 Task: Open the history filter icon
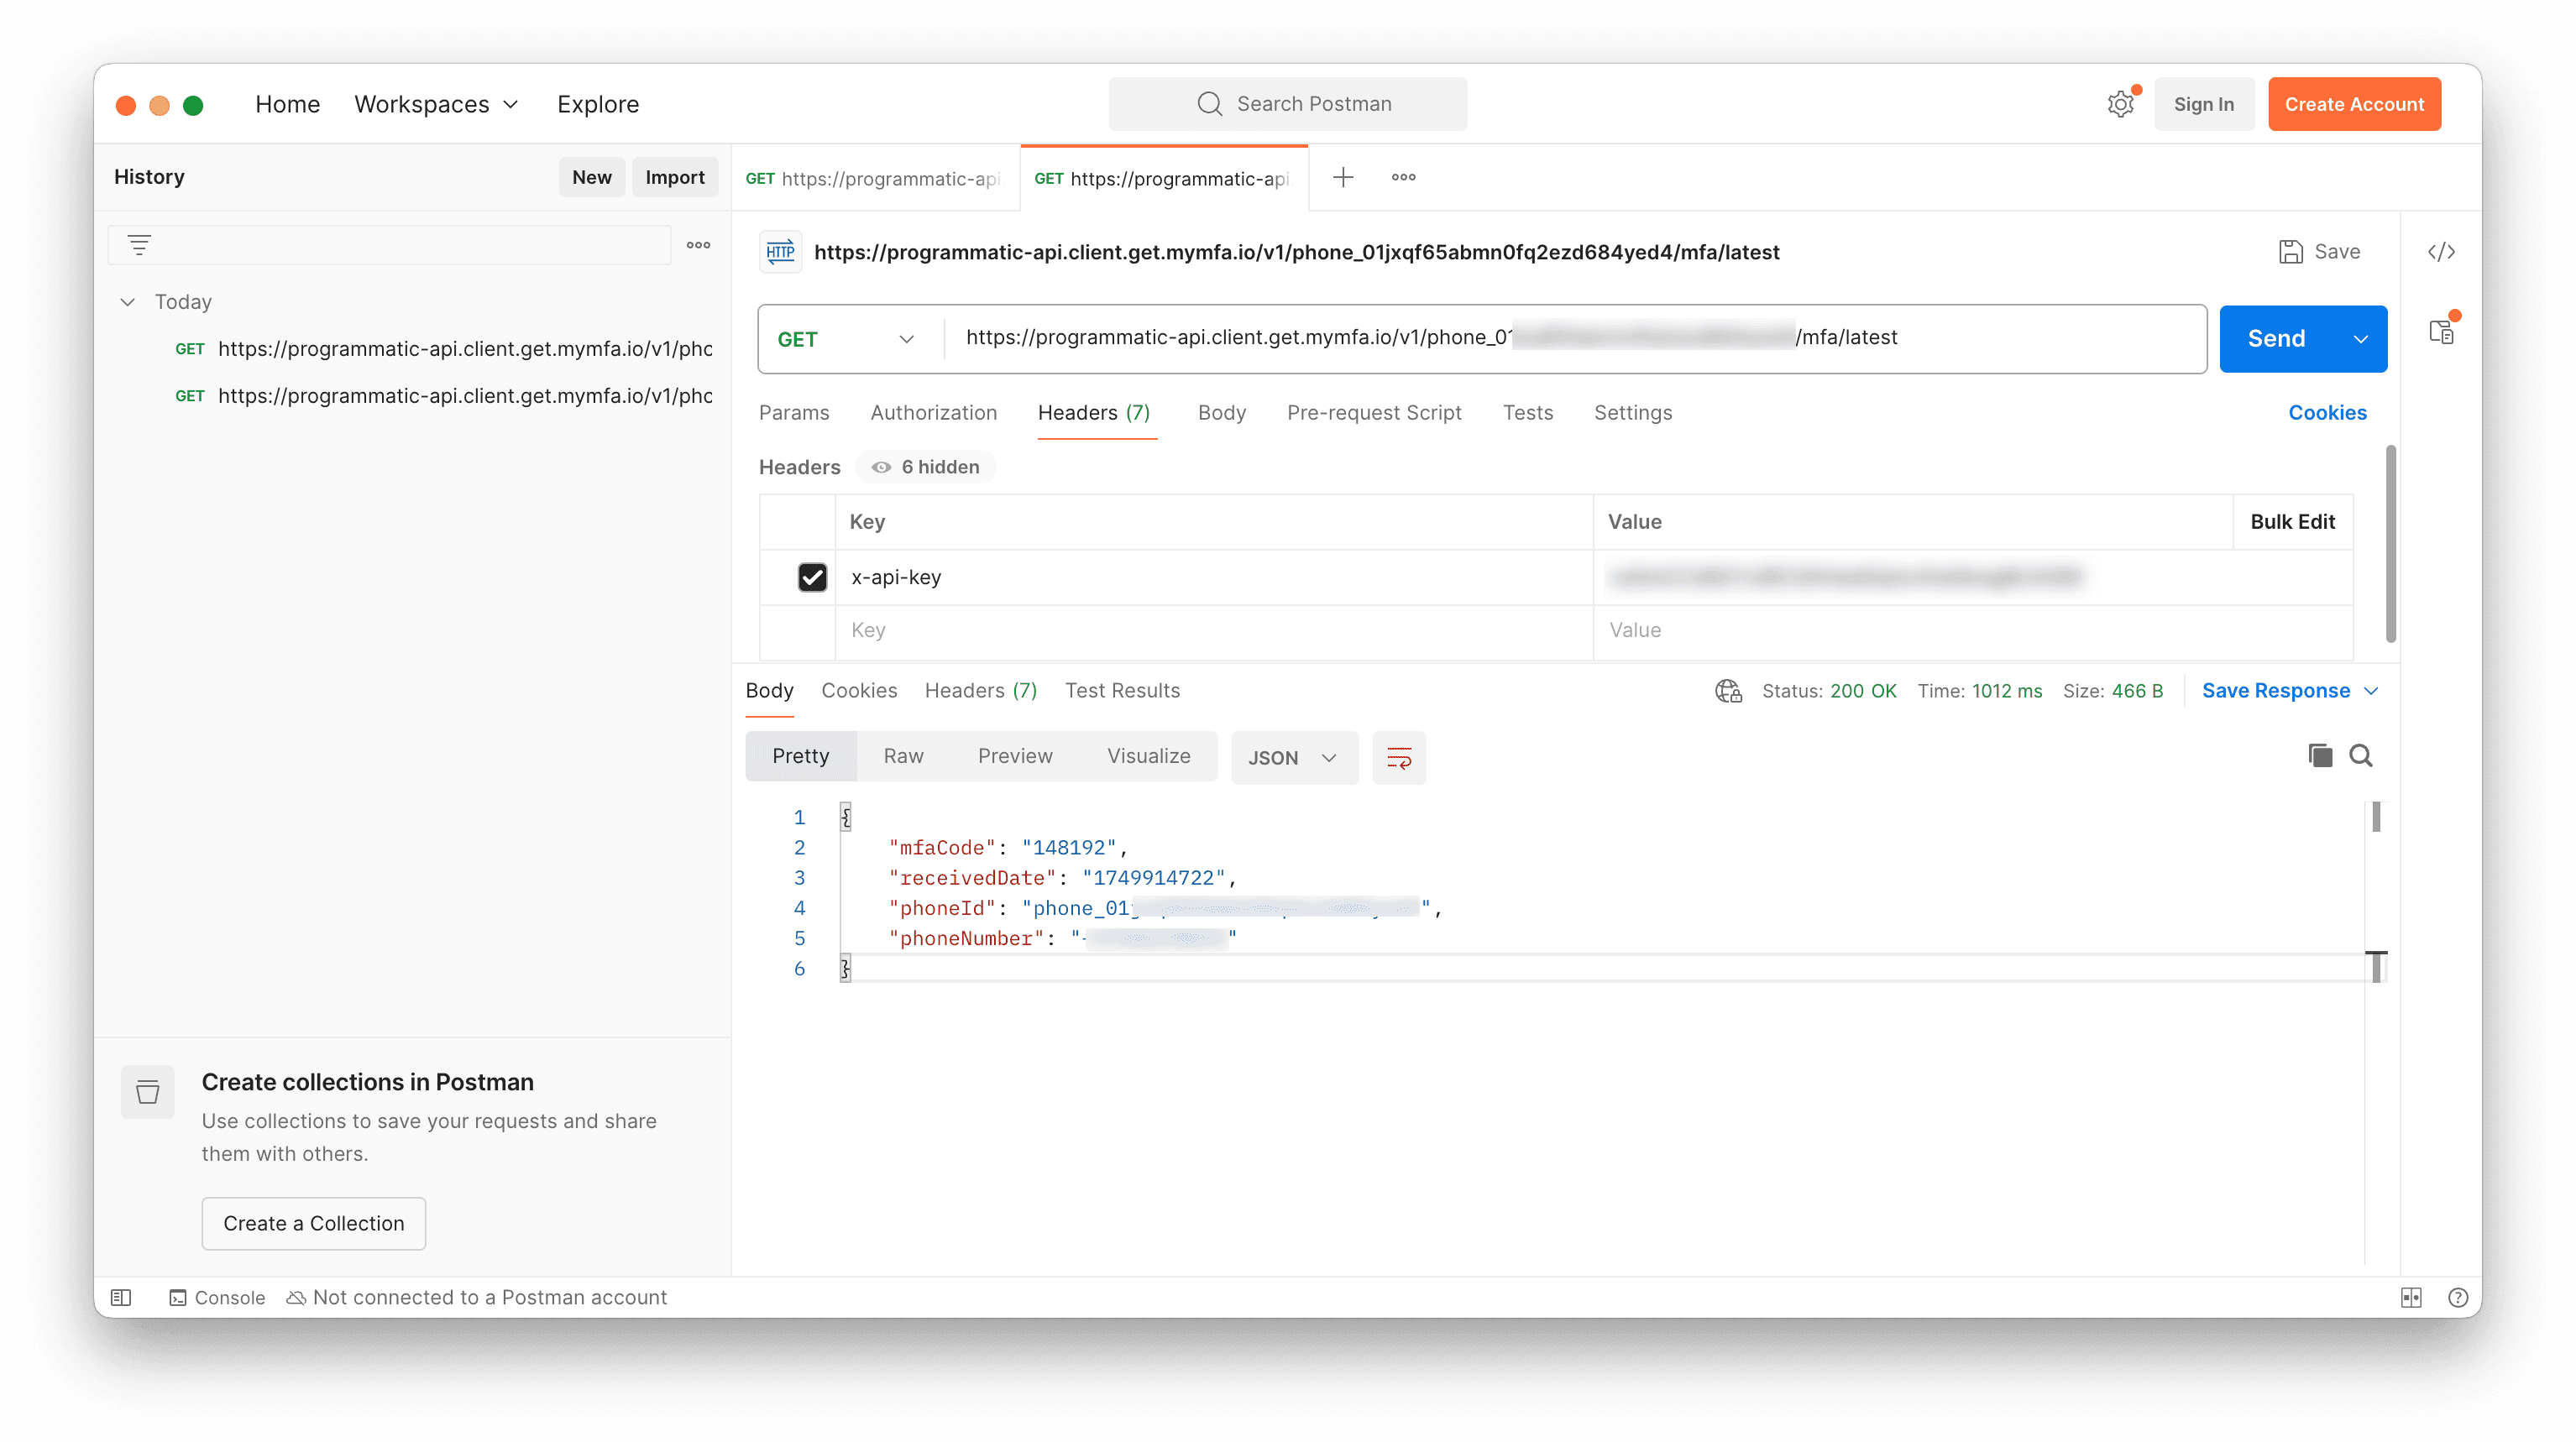coord(139,245)
